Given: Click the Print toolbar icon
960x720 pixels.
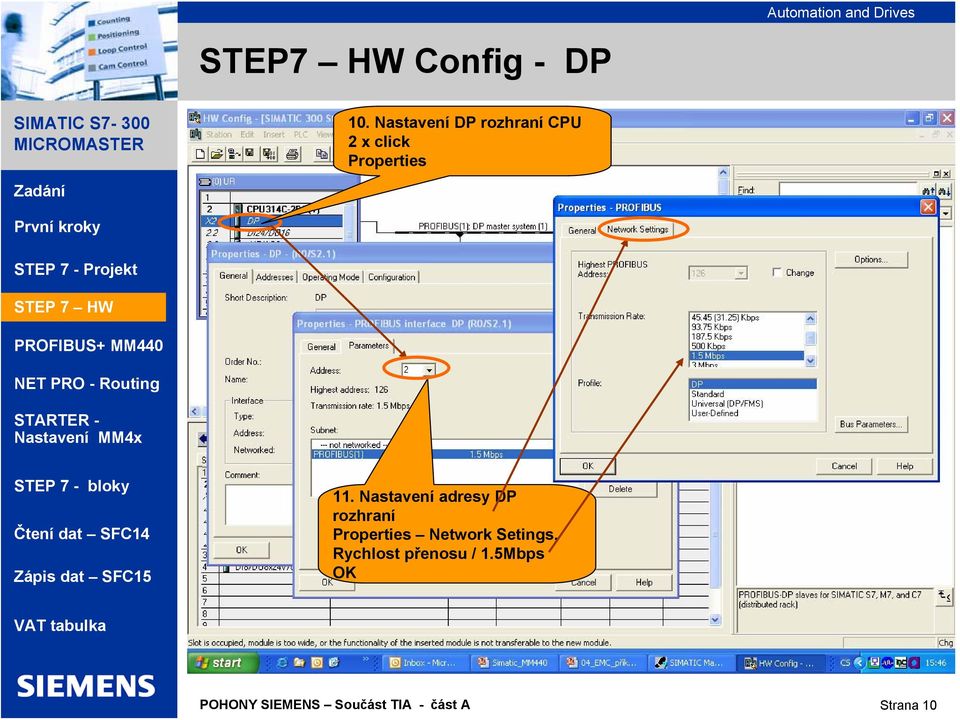Looking at the screenshot, I should [293, 154].
